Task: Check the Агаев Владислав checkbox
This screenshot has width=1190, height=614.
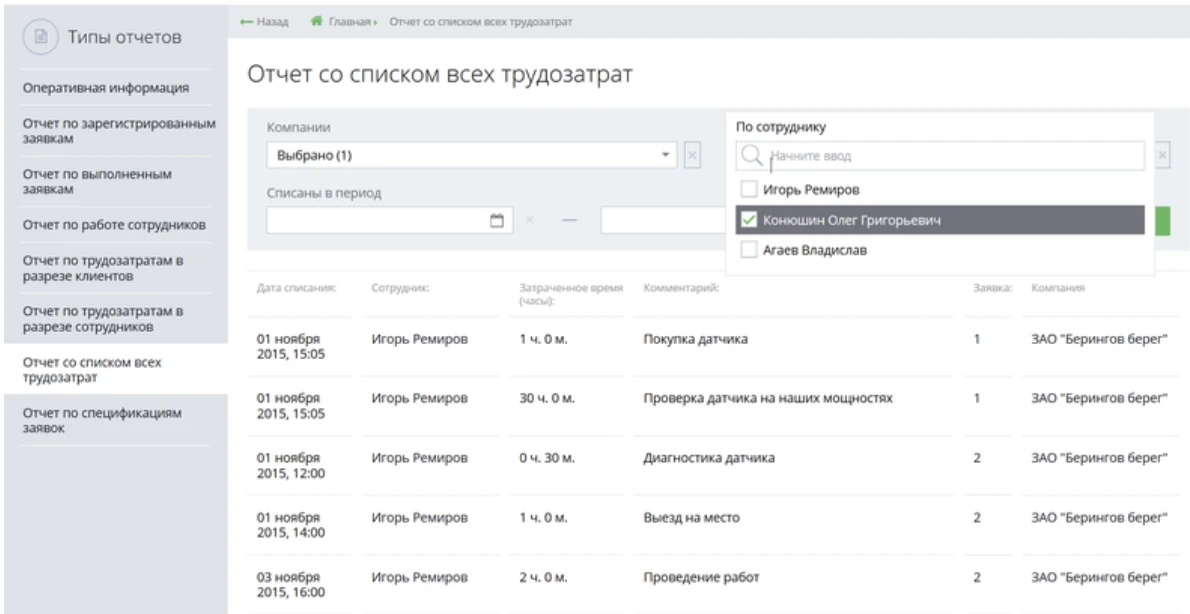Action: pyautogui.click(x=748, y=250)
